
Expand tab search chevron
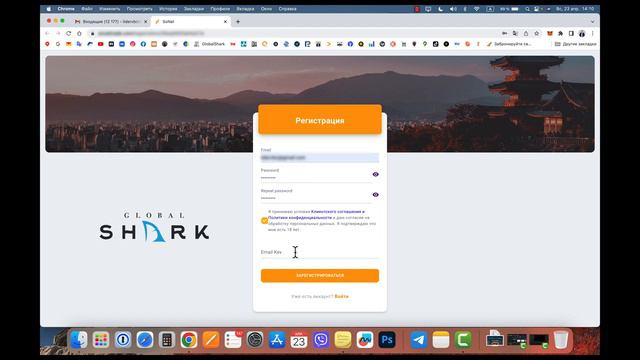pyautogui.click(x=592, y=22)
